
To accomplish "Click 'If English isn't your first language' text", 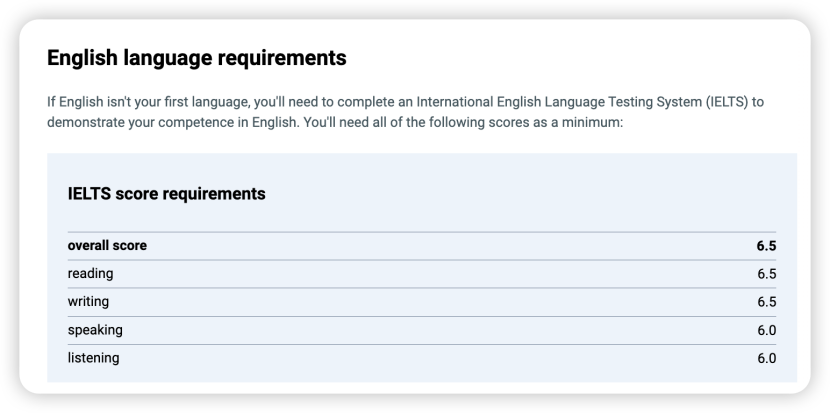I will [x=144, y=103].
